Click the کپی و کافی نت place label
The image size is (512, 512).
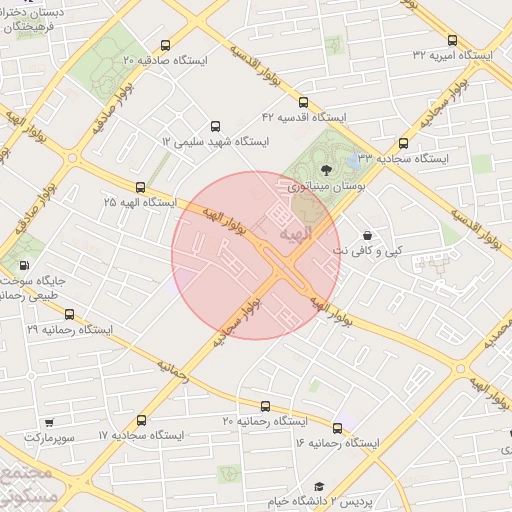(x=368, y=251)
